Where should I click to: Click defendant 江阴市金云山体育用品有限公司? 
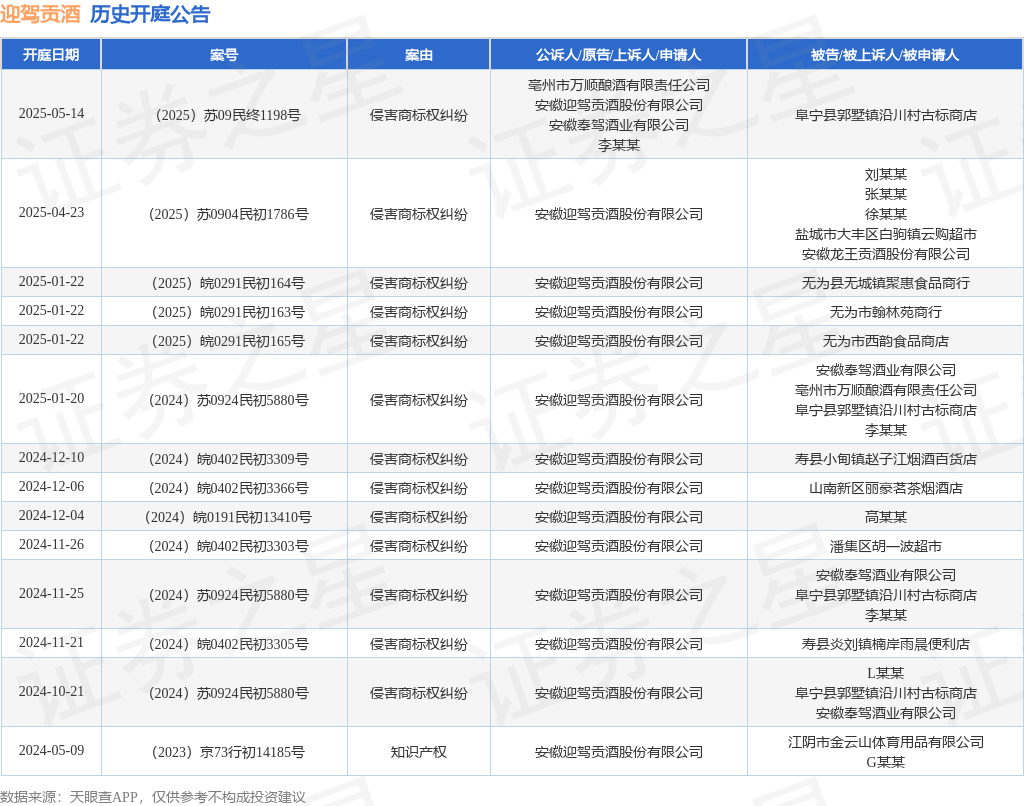(886, 742)
